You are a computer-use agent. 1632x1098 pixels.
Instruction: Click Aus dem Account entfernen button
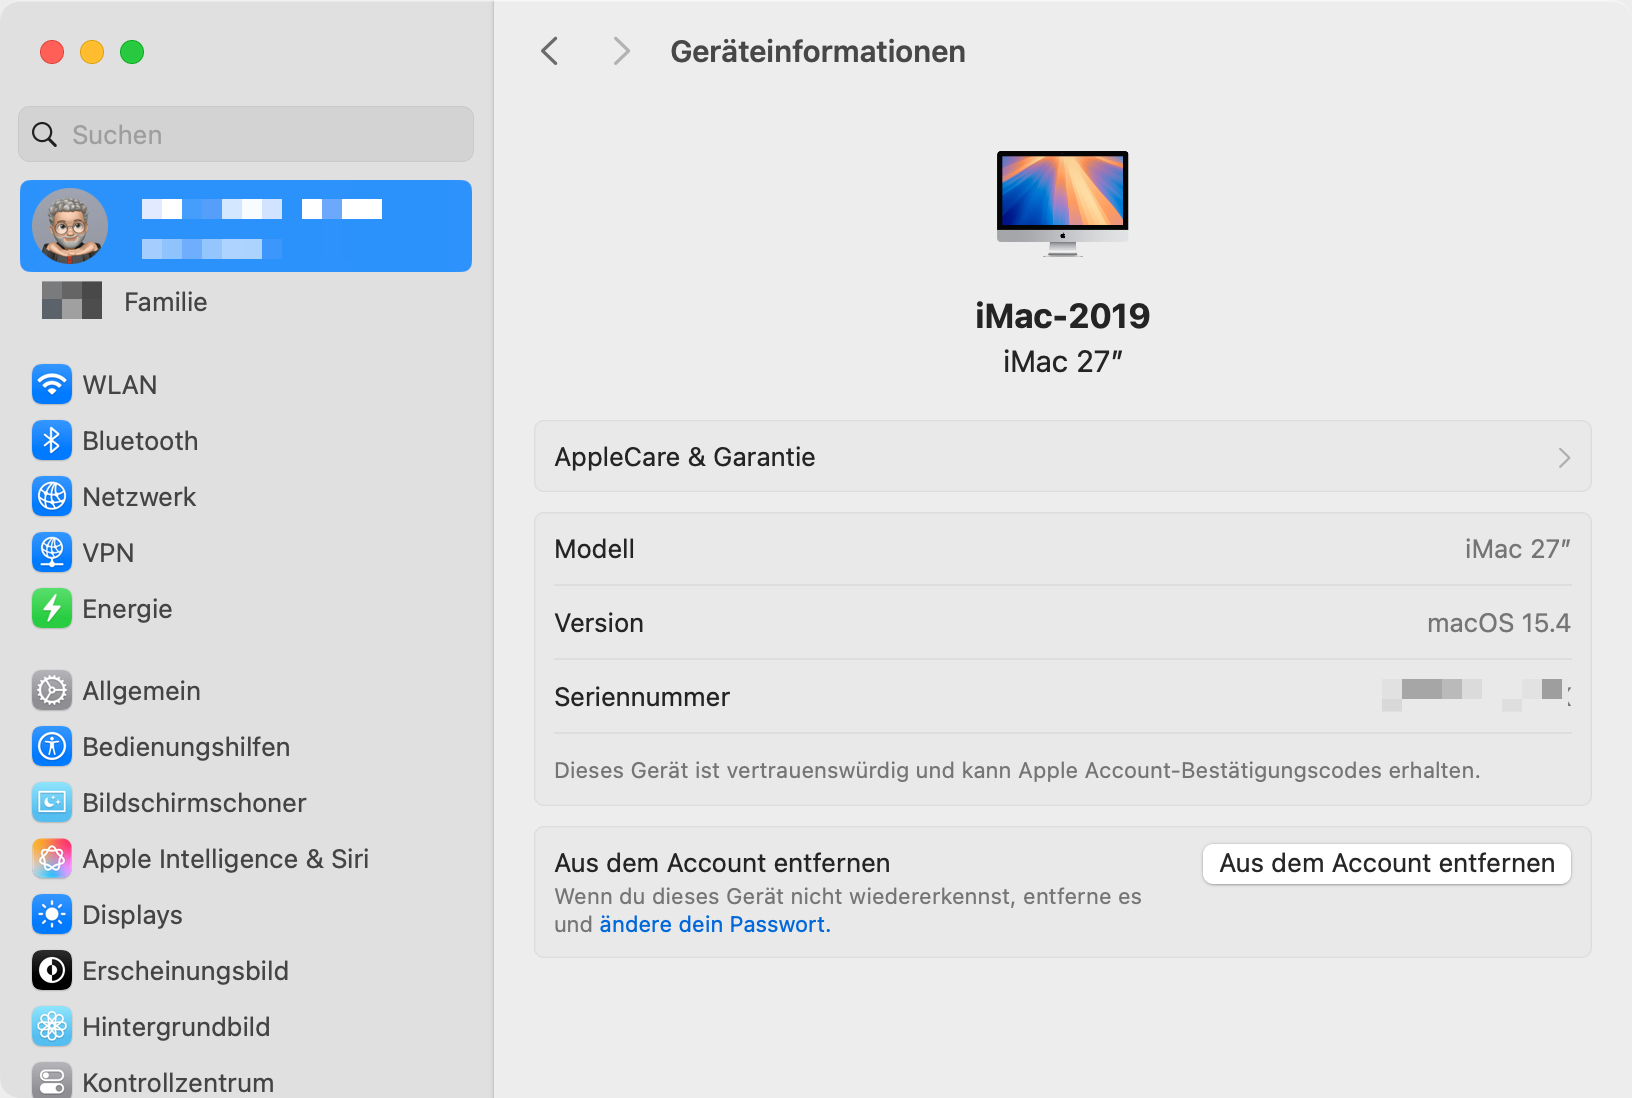(x=1387, y=864)
